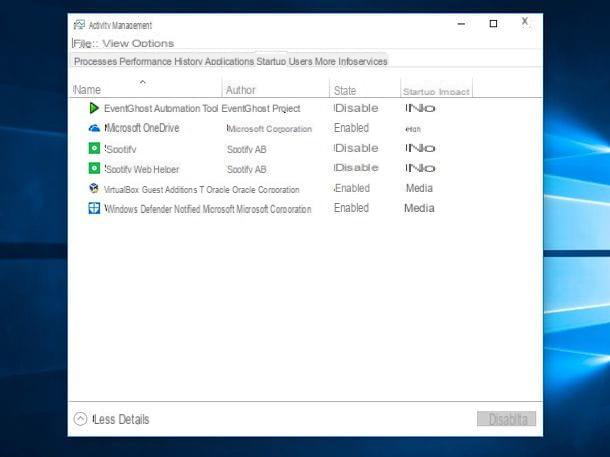Select the Microsoft OneDrive entry

[142, 128]
